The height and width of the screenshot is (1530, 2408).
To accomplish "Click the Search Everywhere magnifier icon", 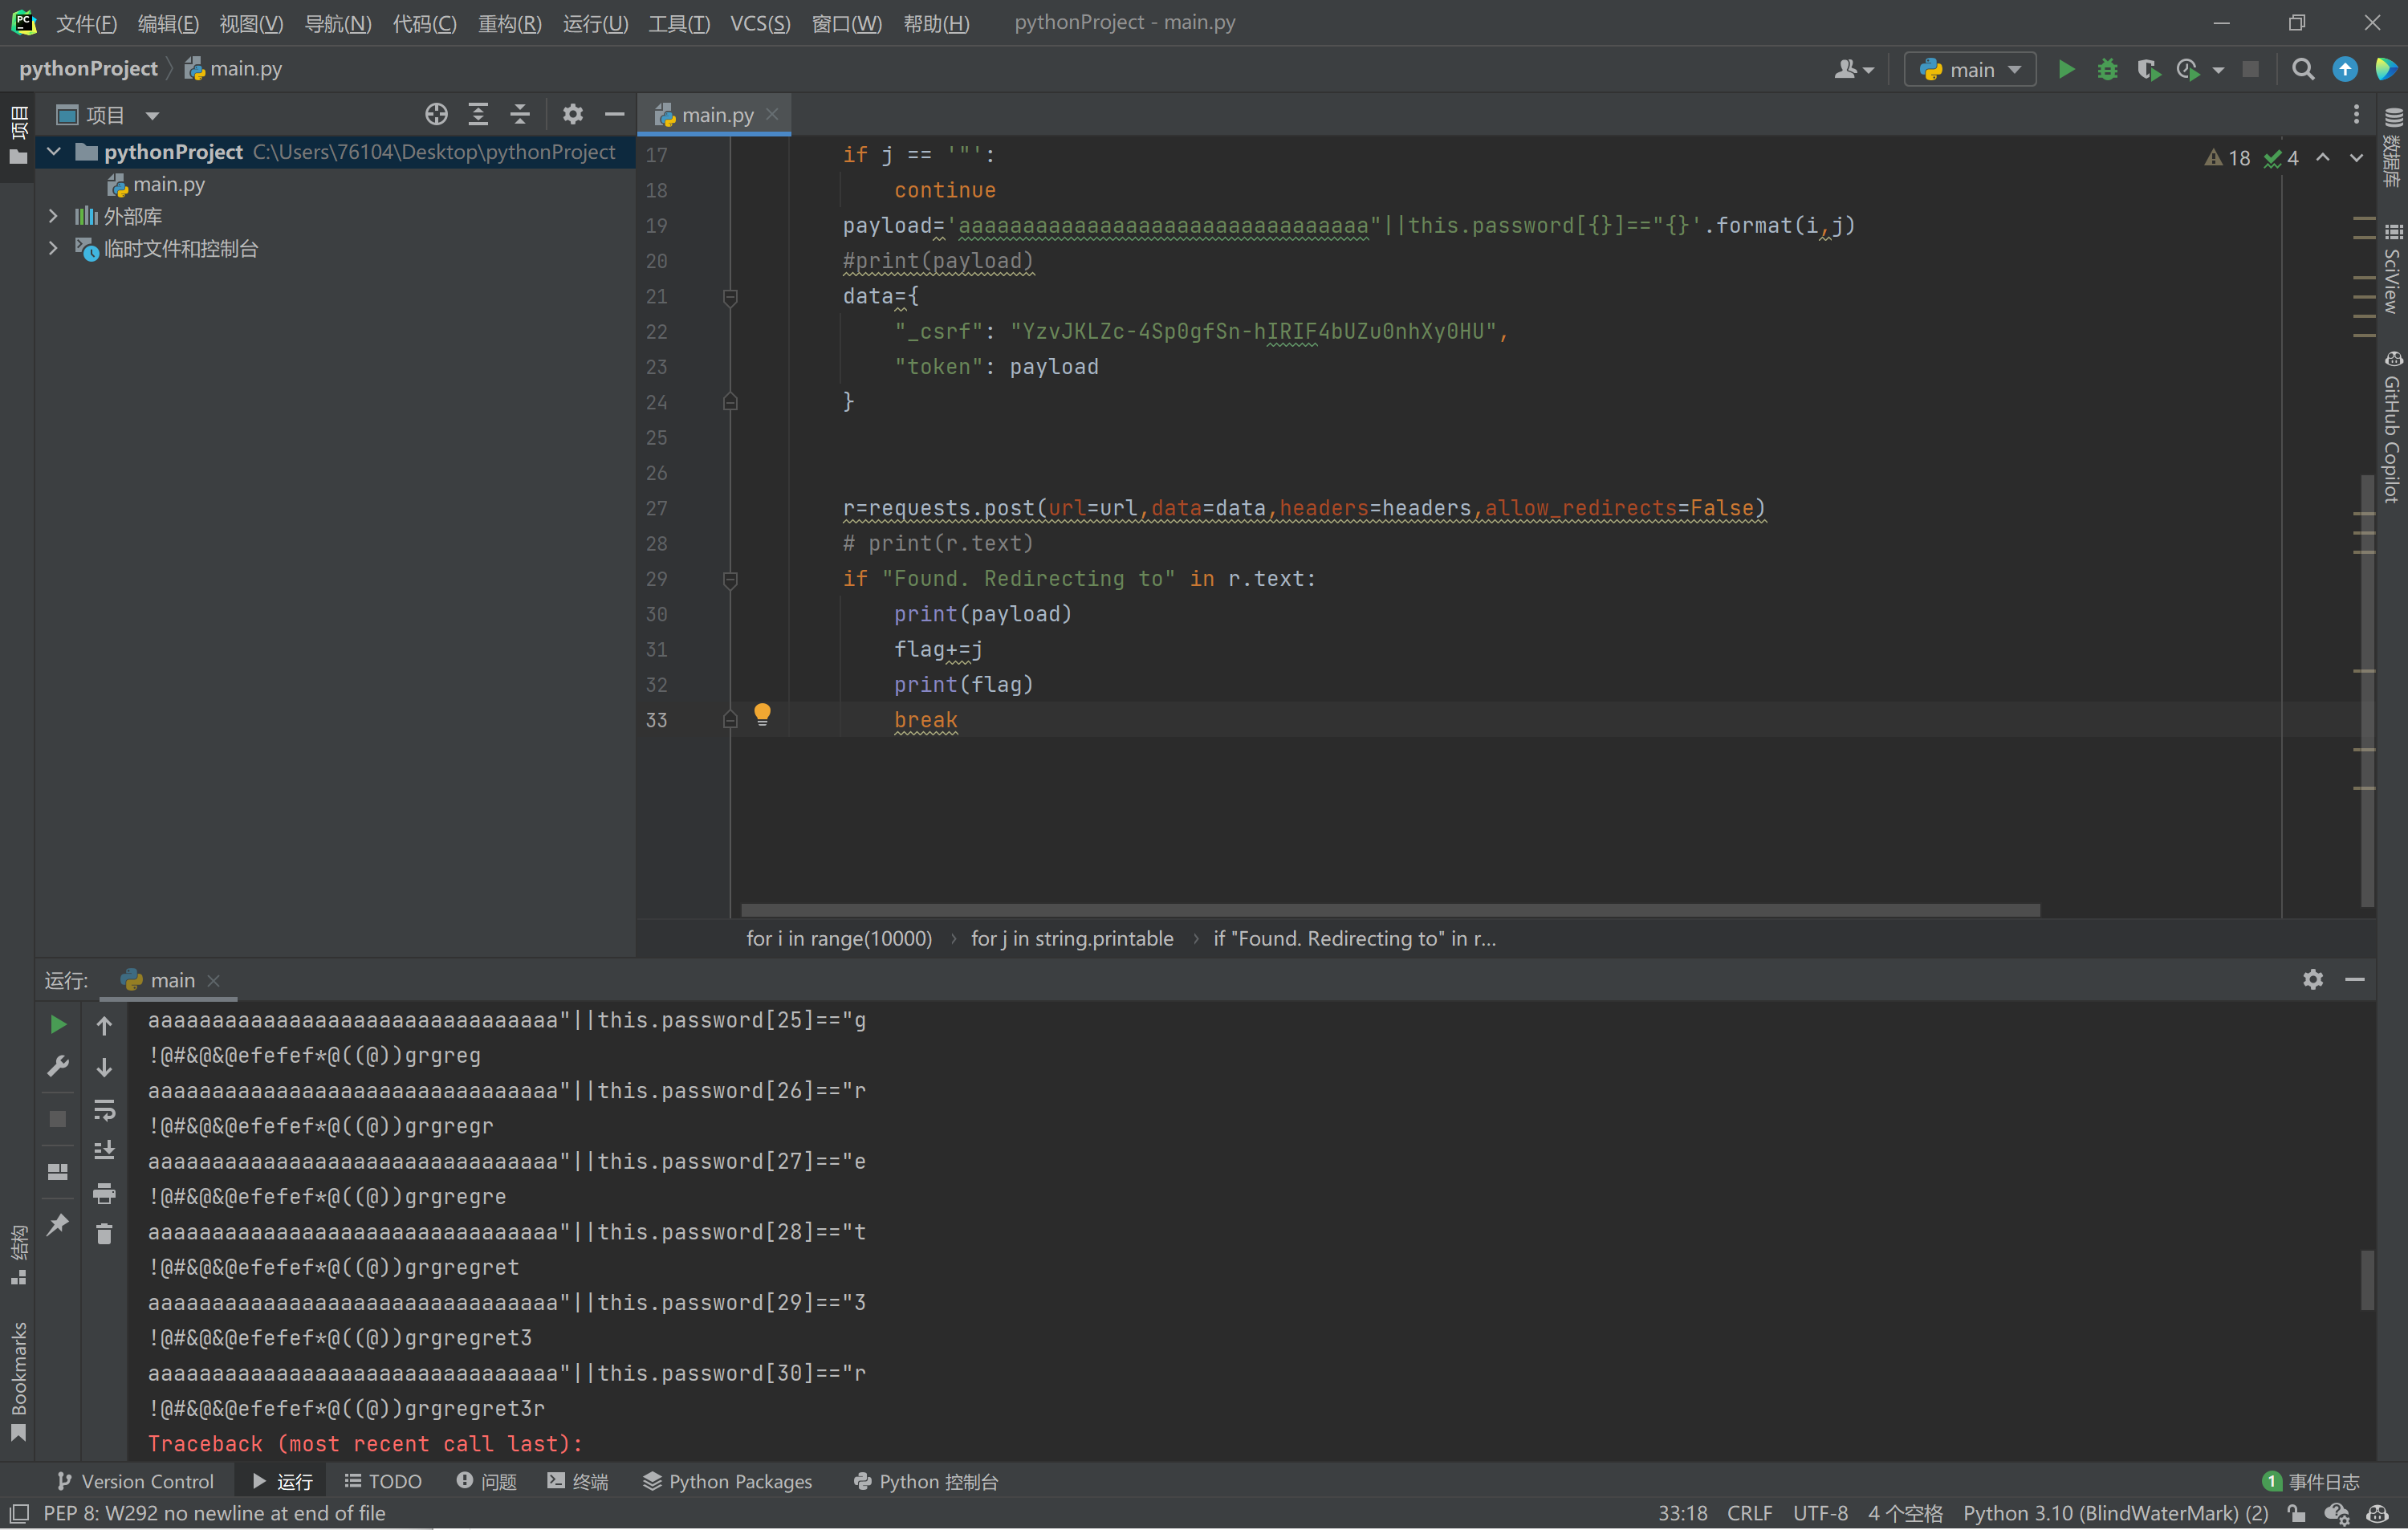I will coord(2303,69).
